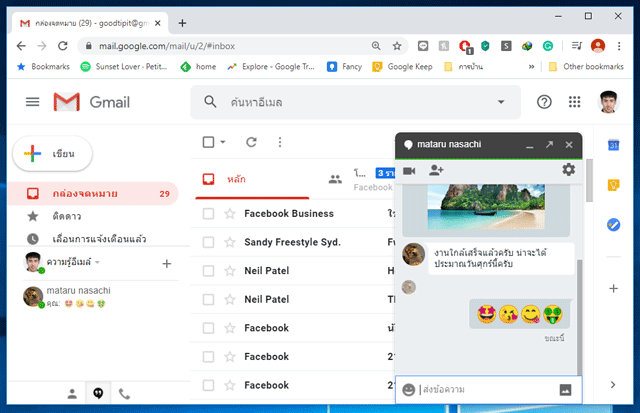
Task: Click the chat conversation scrollbar
Action: tap(579, 316)
